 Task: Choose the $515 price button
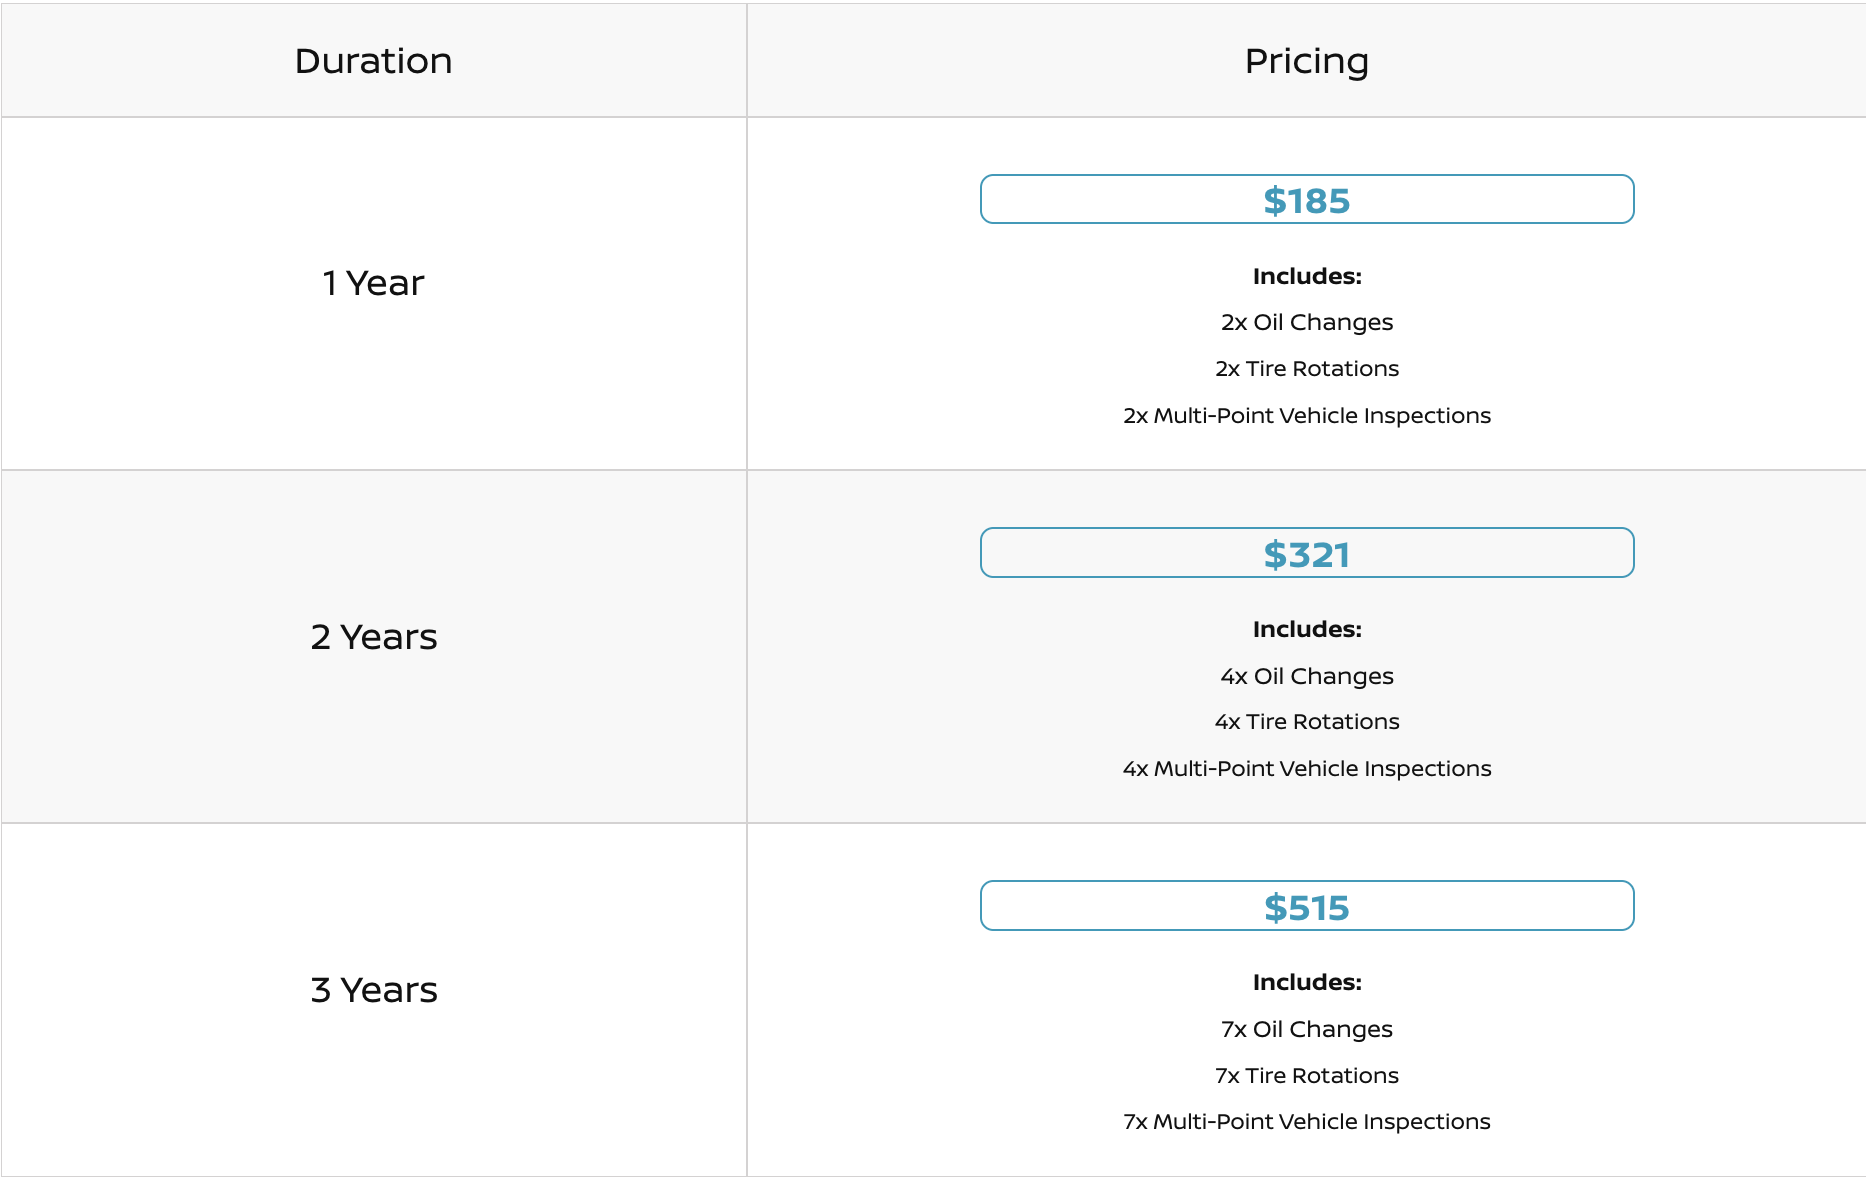coord(1307,906)
